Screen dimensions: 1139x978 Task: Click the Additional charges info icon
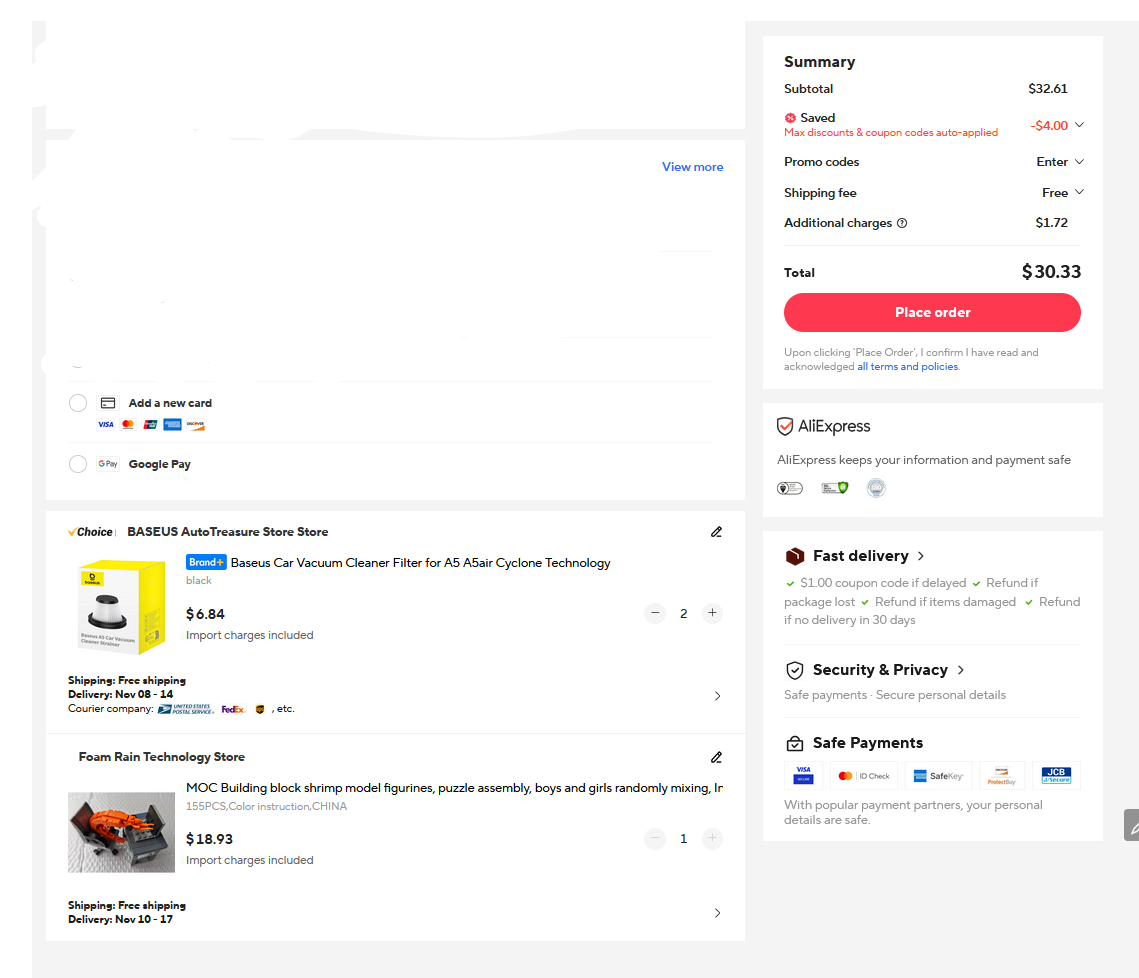[901, 223]
